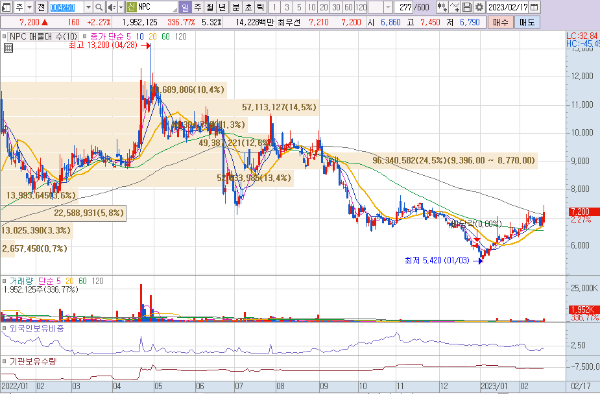Image resolution: width=600 pixels, height=394 pixels.
Task: Click the 2023/01 label on time axis
Action: 494,386
